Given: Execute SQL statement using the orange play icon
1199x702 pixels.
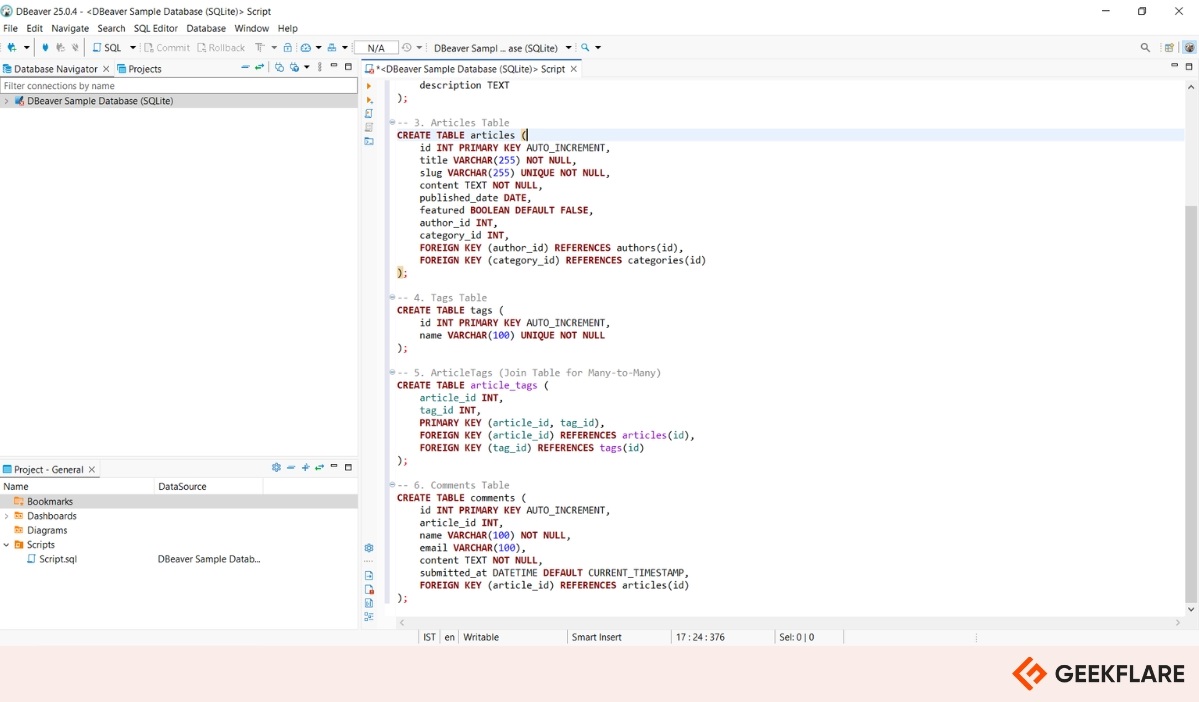Looking at the screenshot, I should click(x=369, y=86).
